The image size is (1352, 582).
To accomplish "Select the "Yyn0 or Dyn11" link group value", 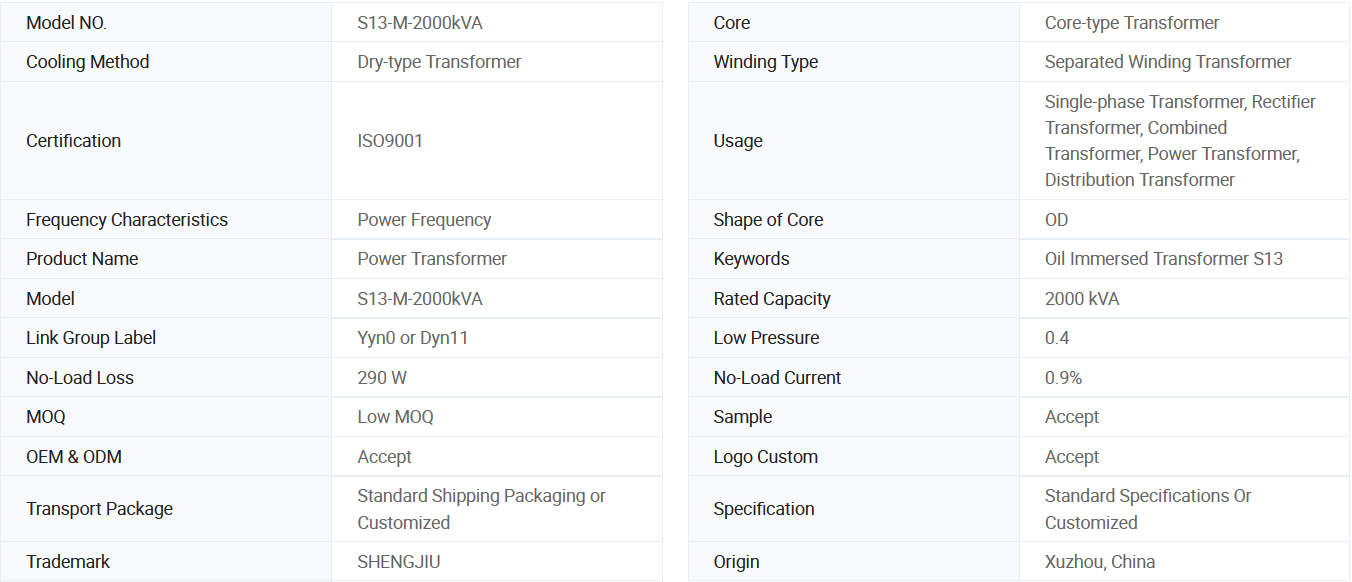I will [412, 338].
